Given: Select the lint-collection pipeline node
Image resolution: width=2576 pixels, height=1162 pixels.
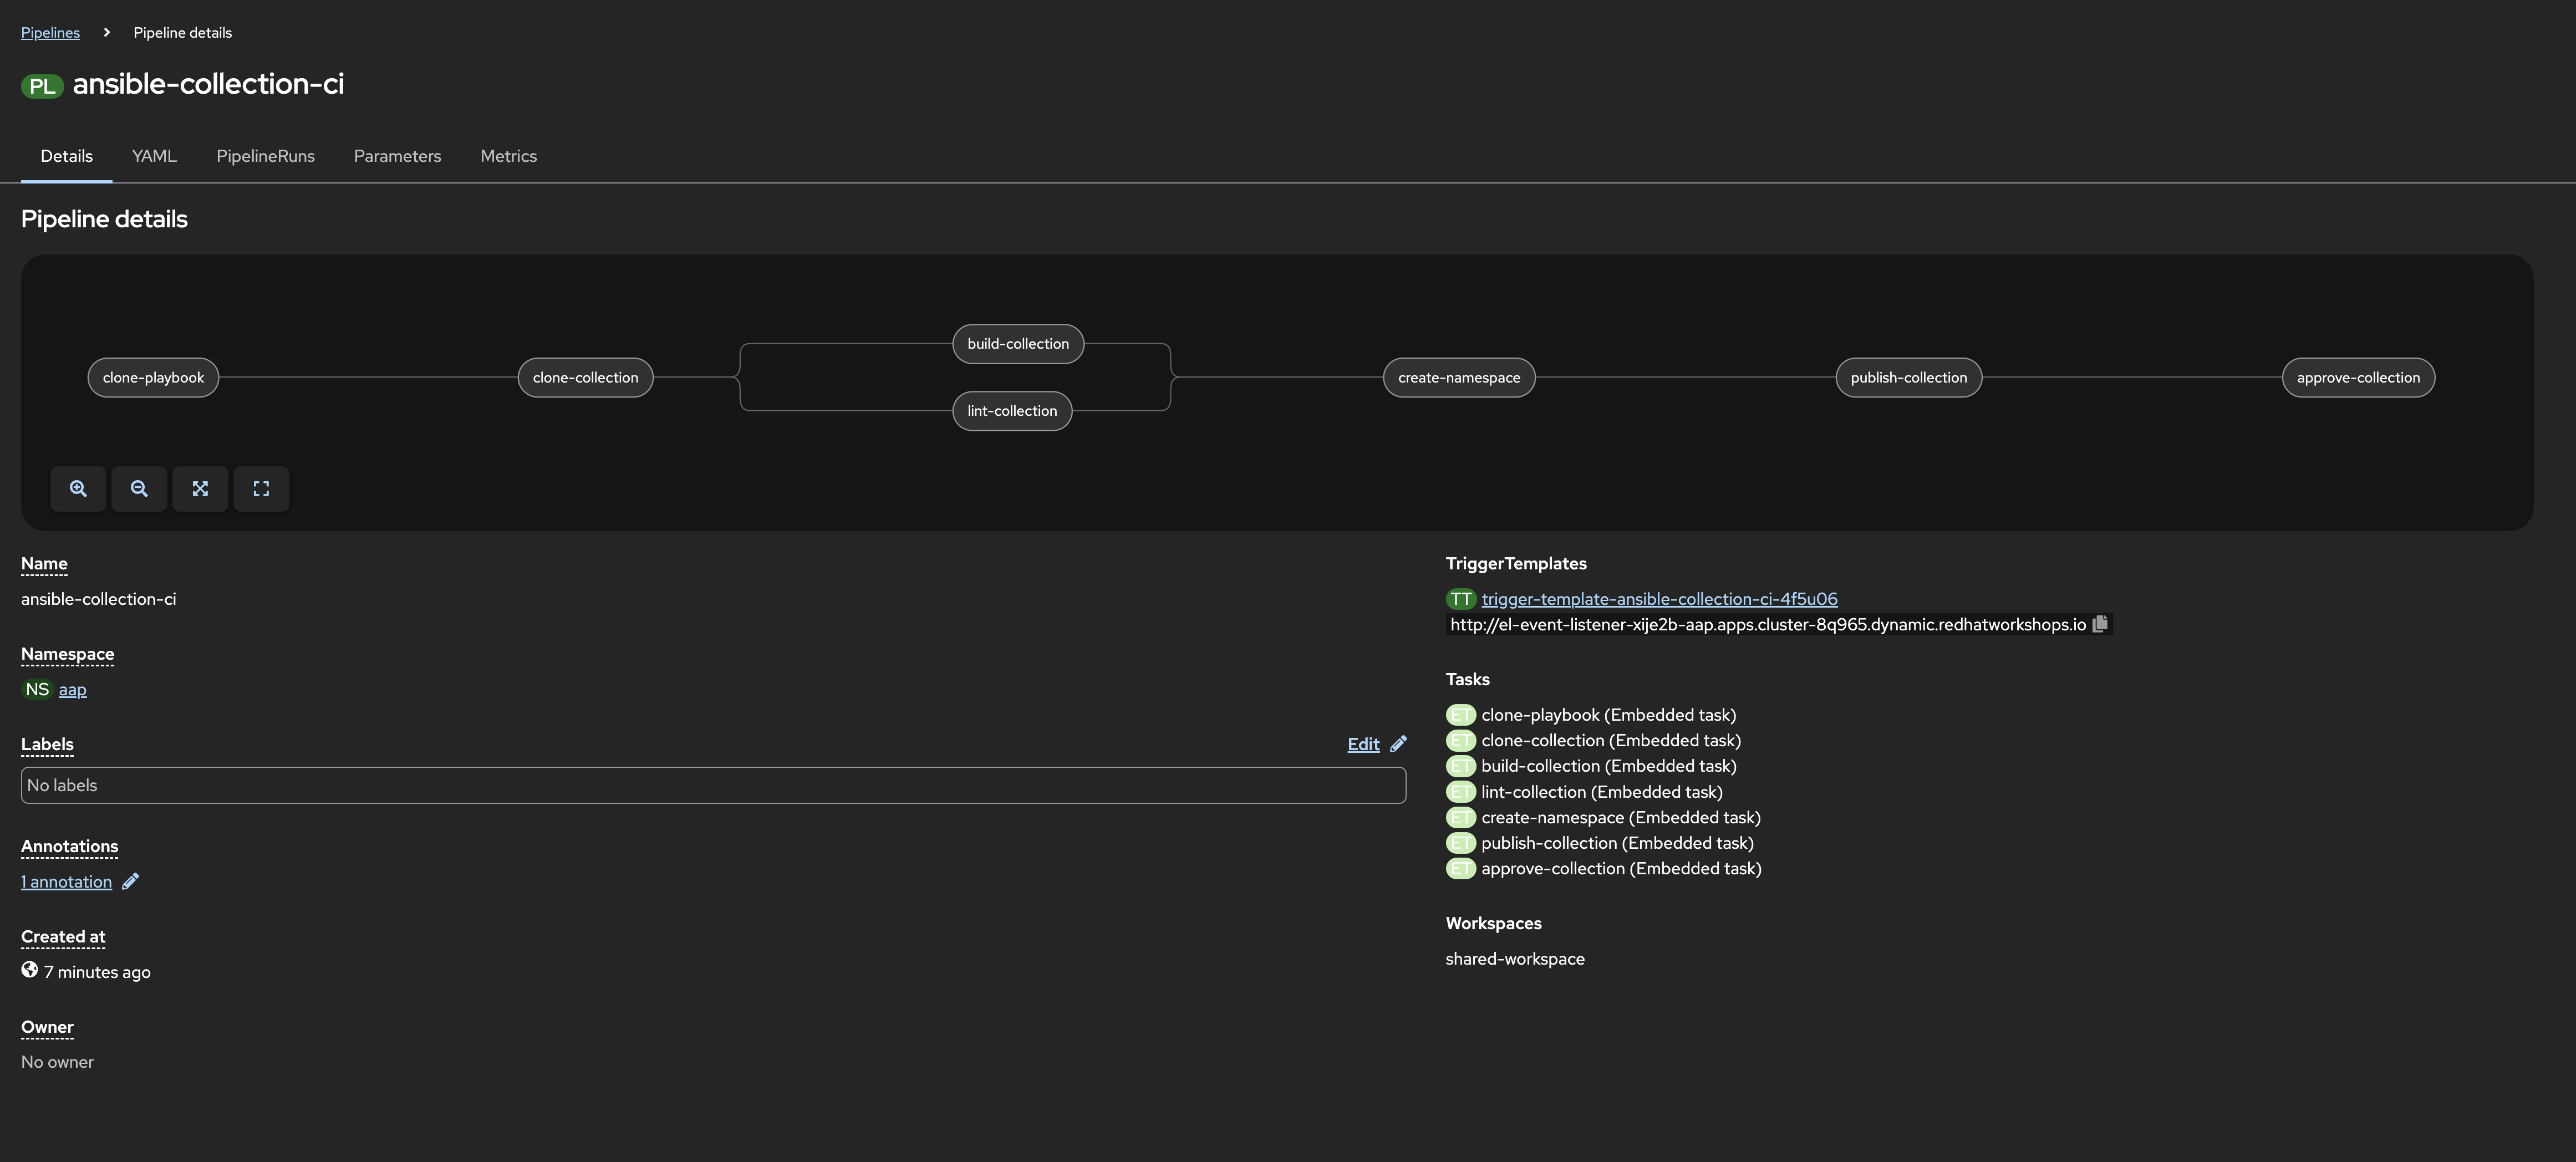Looking at the screenshot, I should coord(1011,411).
